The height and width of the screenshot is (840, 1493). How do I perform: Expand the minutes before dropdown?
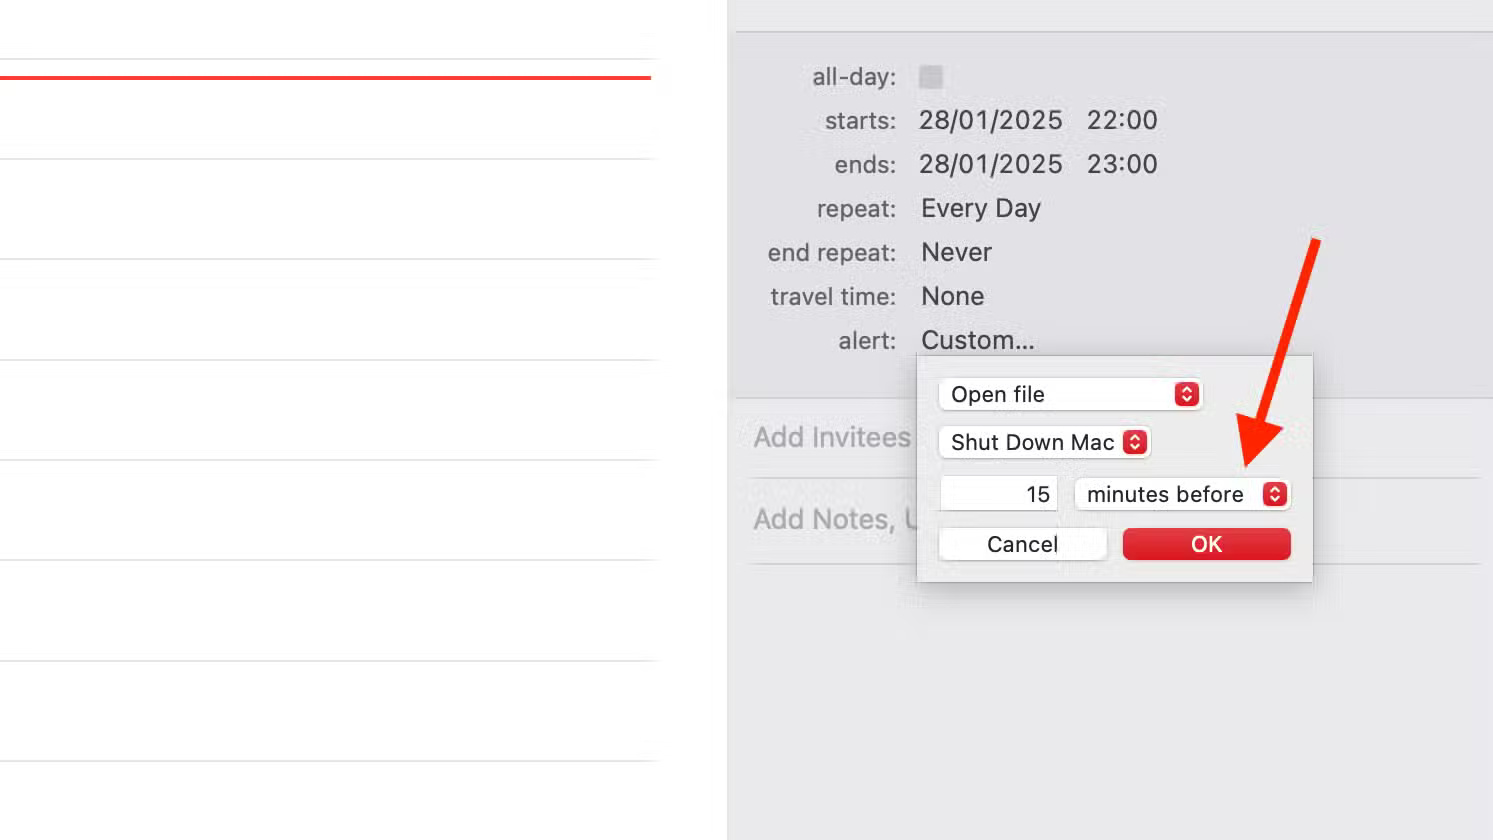pos(1181,494)
